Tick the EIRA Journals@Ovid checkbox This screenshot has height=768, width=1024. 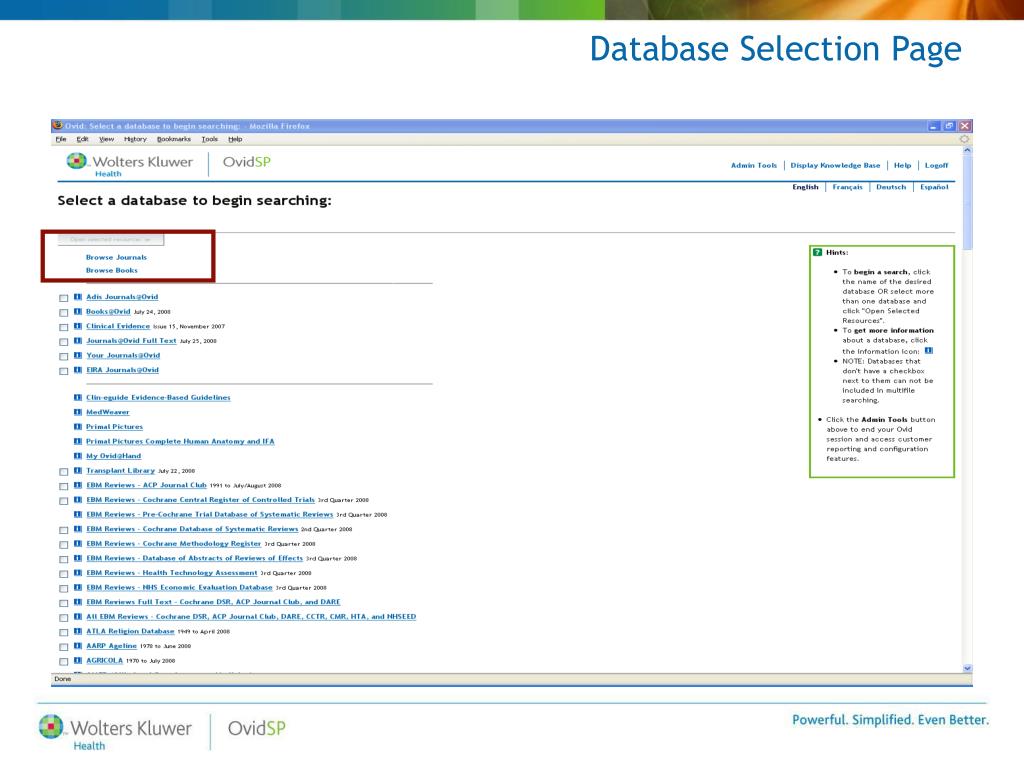(63, 371)
